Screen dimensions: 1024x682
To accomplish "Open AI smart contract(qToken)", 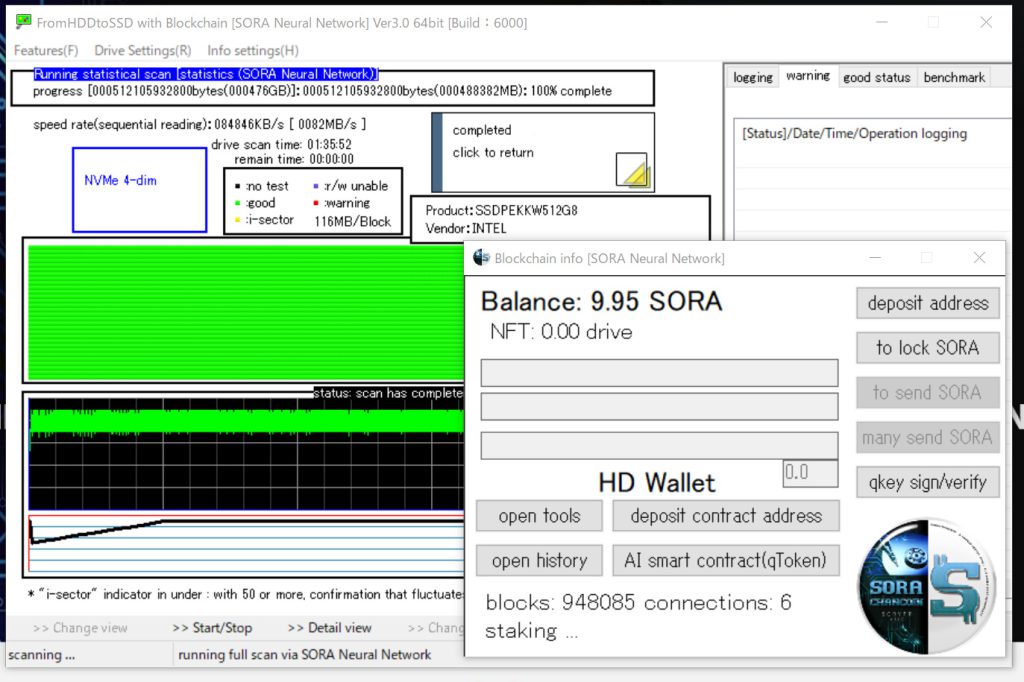I will 726,560.
